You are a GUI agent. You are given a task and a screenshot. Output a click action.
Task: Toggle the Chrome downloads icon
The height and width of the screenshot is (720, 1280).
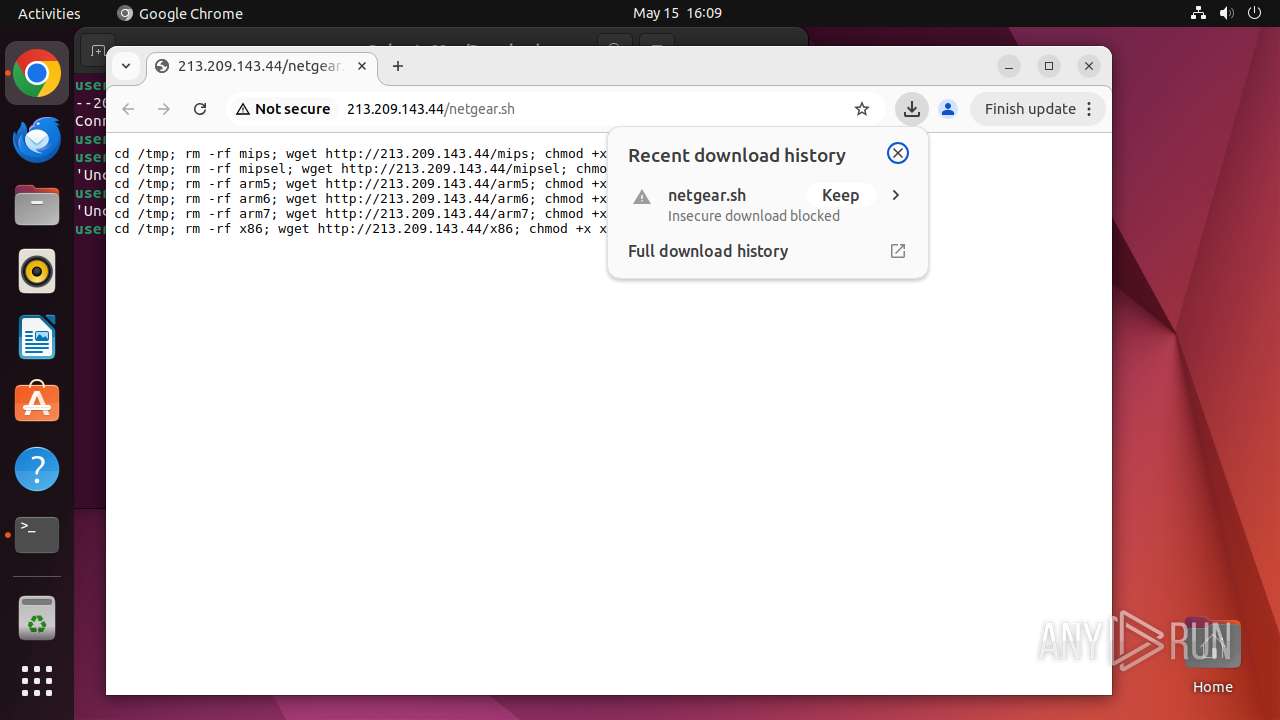click(911, 109)
